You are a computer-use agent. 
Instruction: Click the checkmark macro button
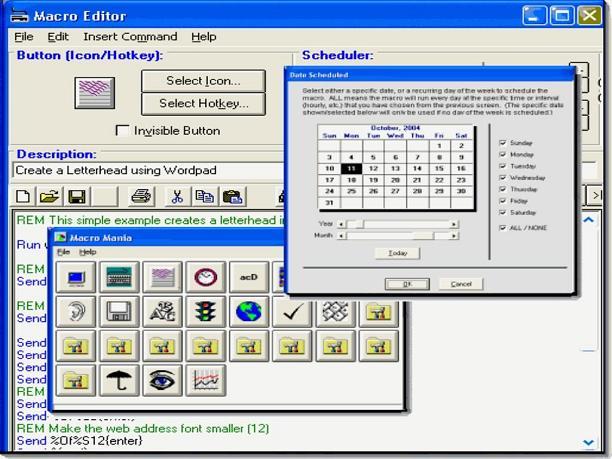pos(292,311)
